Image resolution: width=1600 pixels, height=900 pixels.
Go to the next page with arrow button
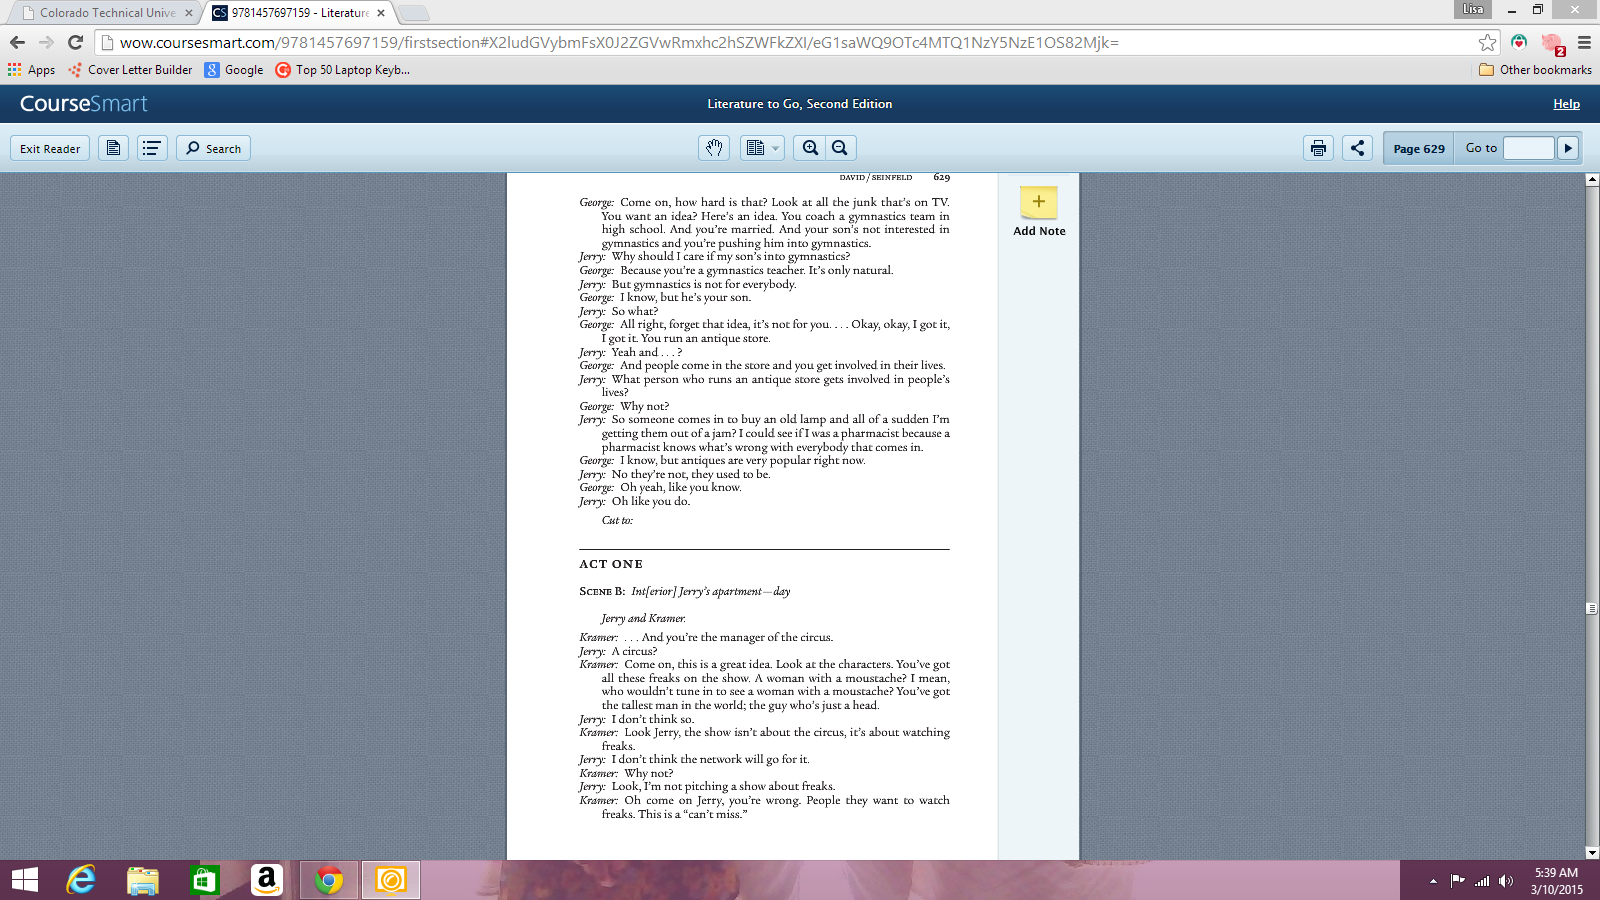[1568, 148]
